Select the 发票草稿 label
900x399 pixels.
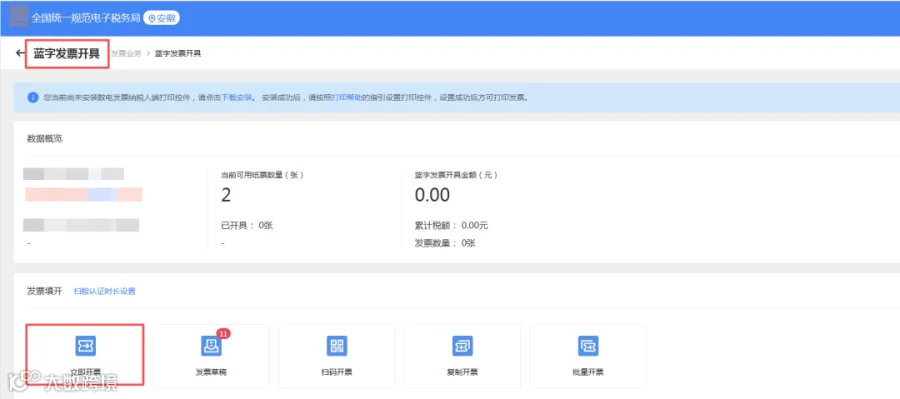pyautogui.click(x=211, y=372)
